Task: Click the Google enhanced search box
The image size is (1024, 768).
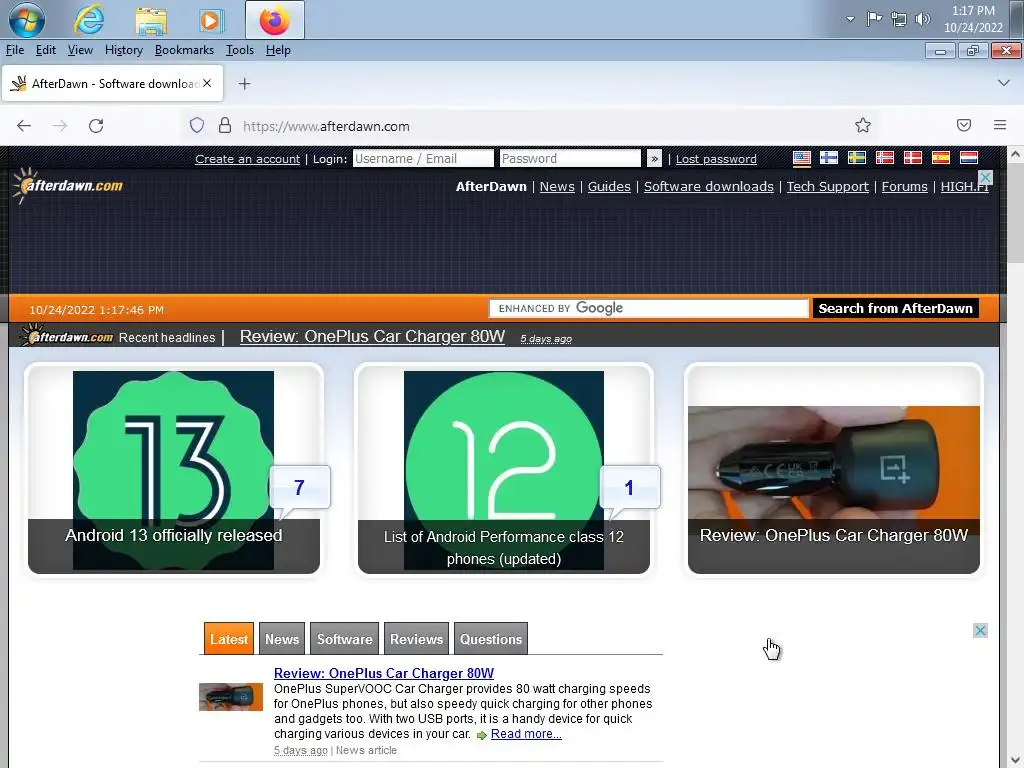Action: tap(649, 308)
